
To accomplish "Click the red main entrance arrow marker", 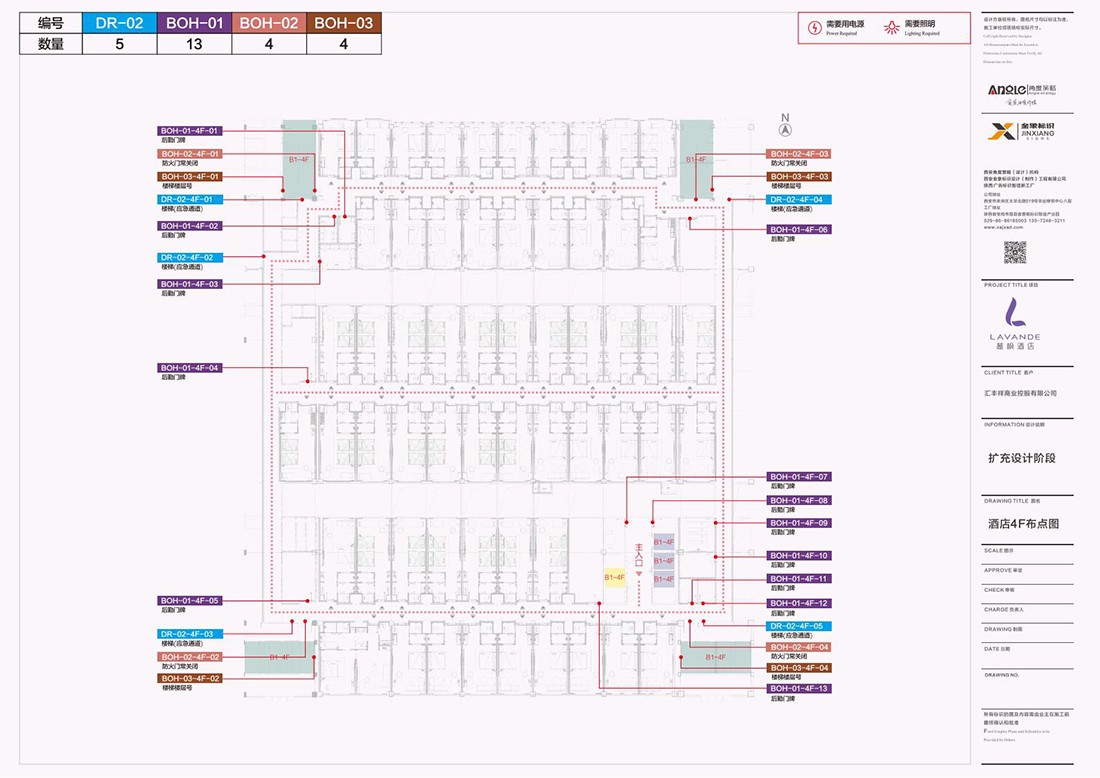I will [x=638, y=573].
